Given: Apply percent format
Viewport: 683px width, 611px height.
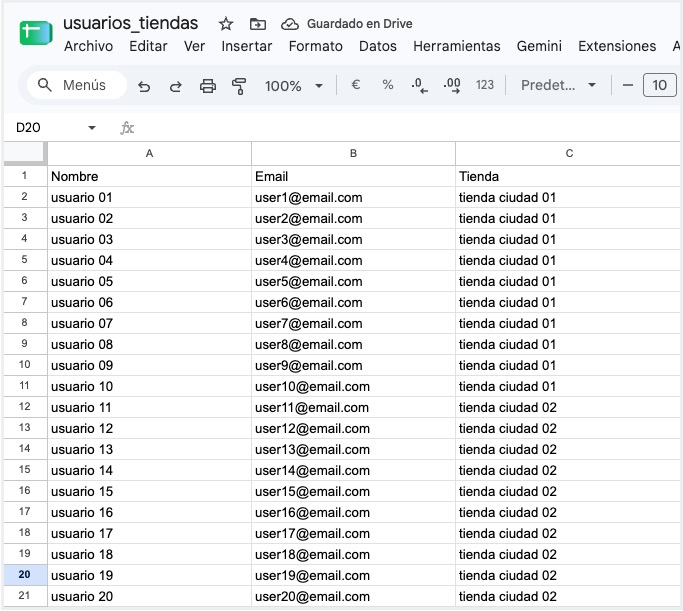Looking at the screenshot, I should pos(388,84).
